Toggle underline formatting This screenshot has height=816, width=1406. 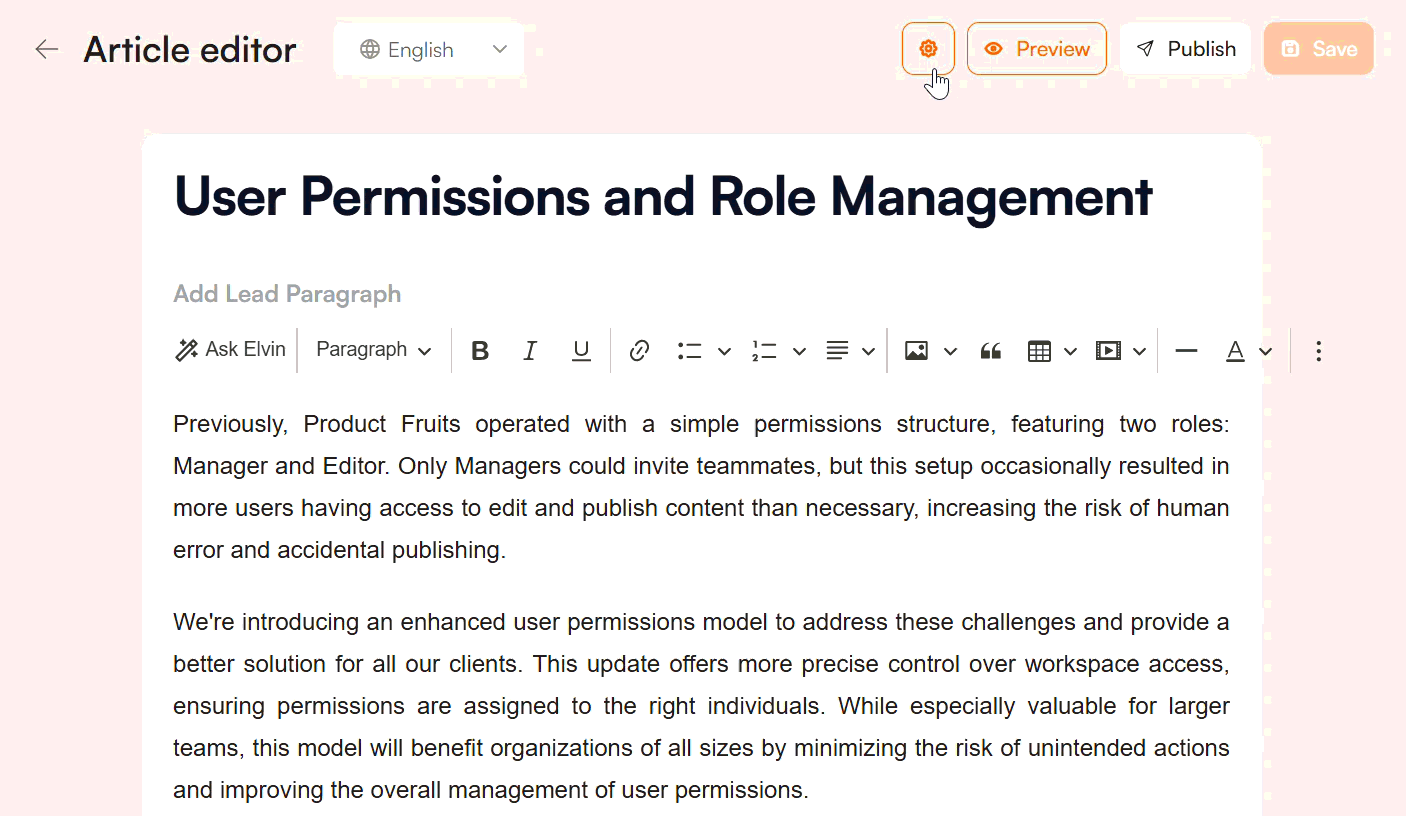(581, 351)
